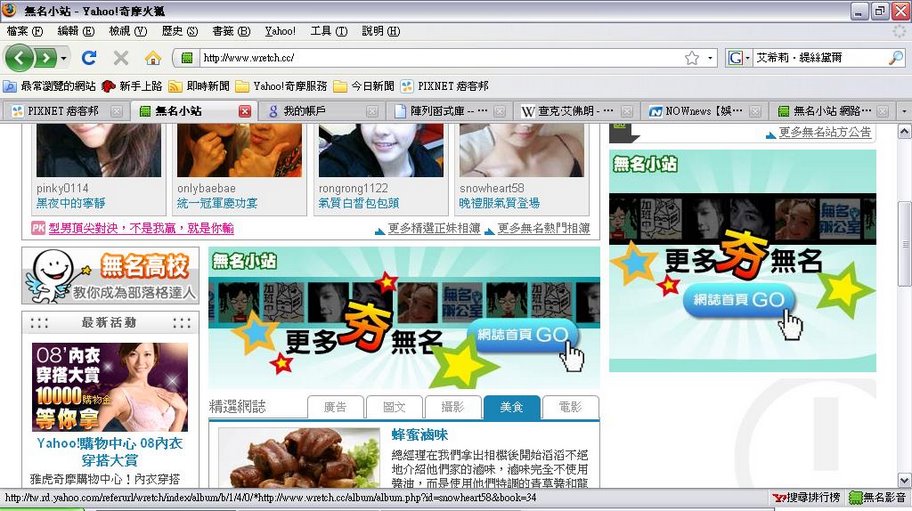The height and width of the screenshot is (511, 912).
Task: Open the list-all-tabs dropdown arrow
Action: click(x=904, y=110)
